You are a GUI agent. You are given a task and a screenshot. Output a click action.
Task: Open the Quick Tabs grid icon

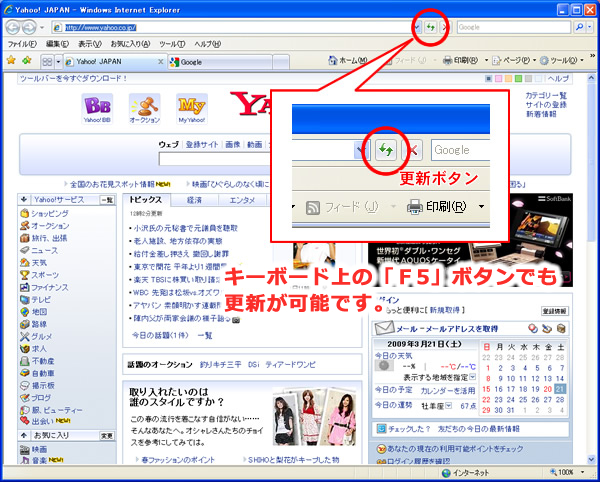pyautogui.click(x=47, y=61)
